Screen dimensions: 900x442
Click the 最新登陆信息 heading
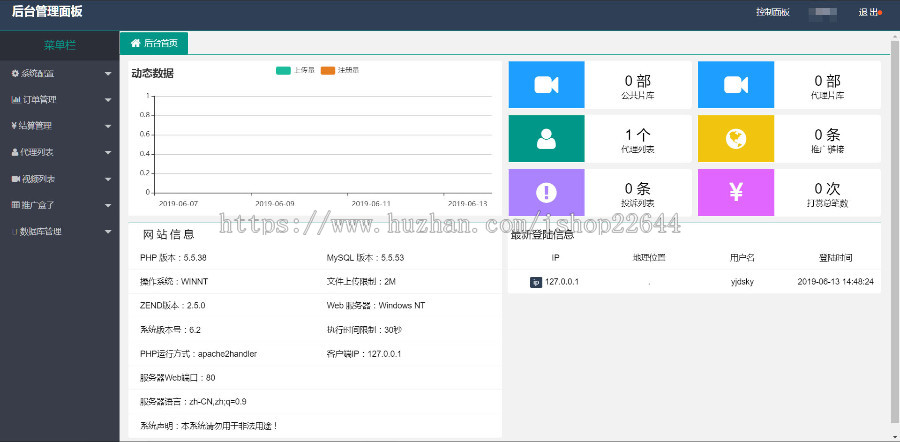pyautogui.click(x=542, y=235)
